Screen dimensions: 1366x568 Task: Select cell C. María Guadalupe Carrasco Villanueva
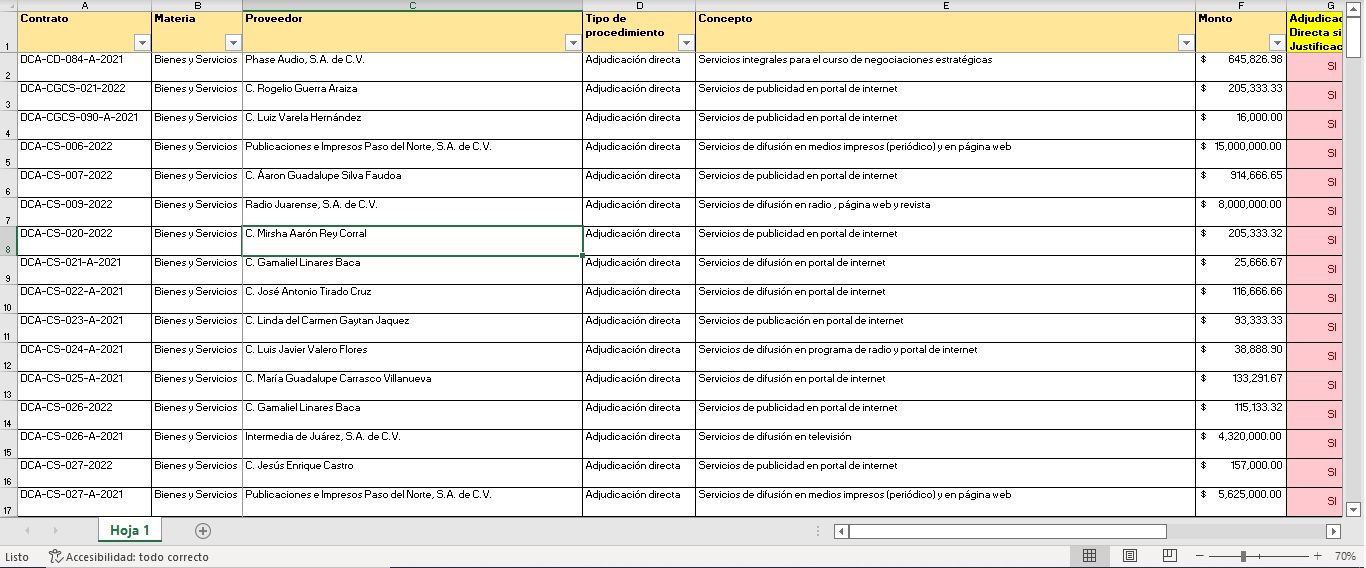point(412,386)
